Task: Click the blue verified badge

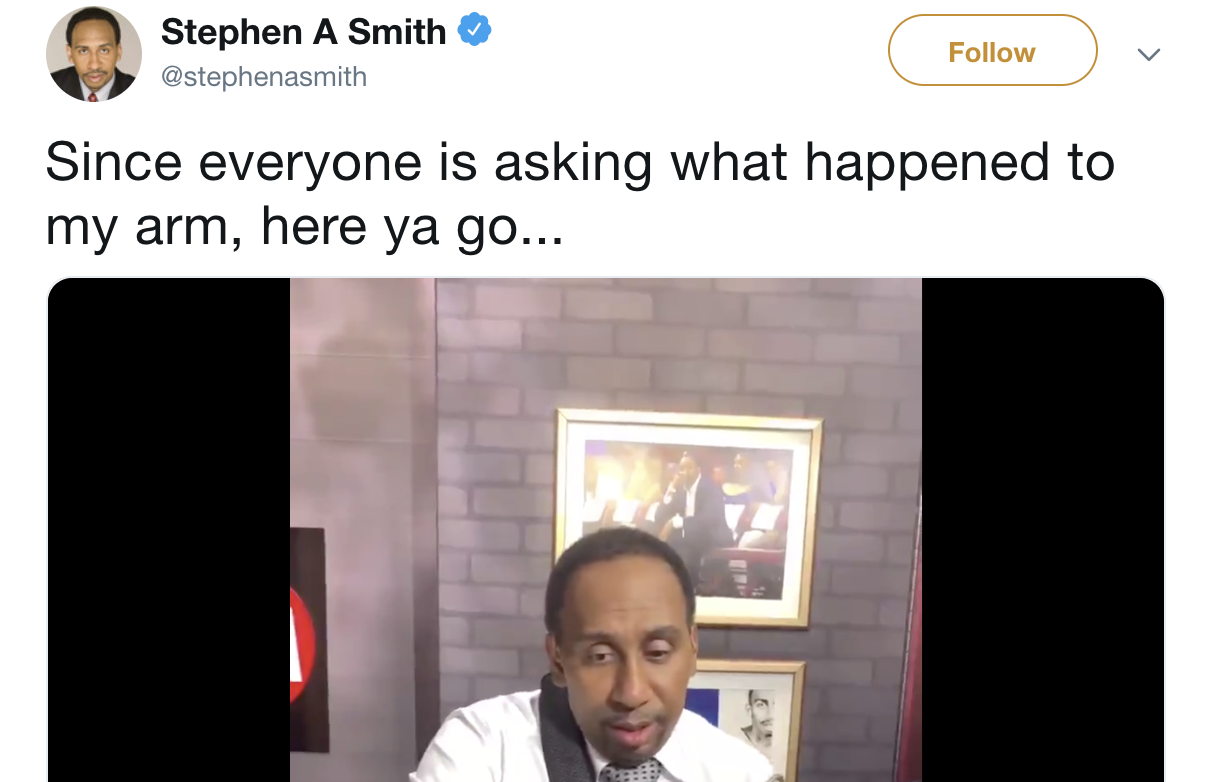Action: [x=474, y=32]
